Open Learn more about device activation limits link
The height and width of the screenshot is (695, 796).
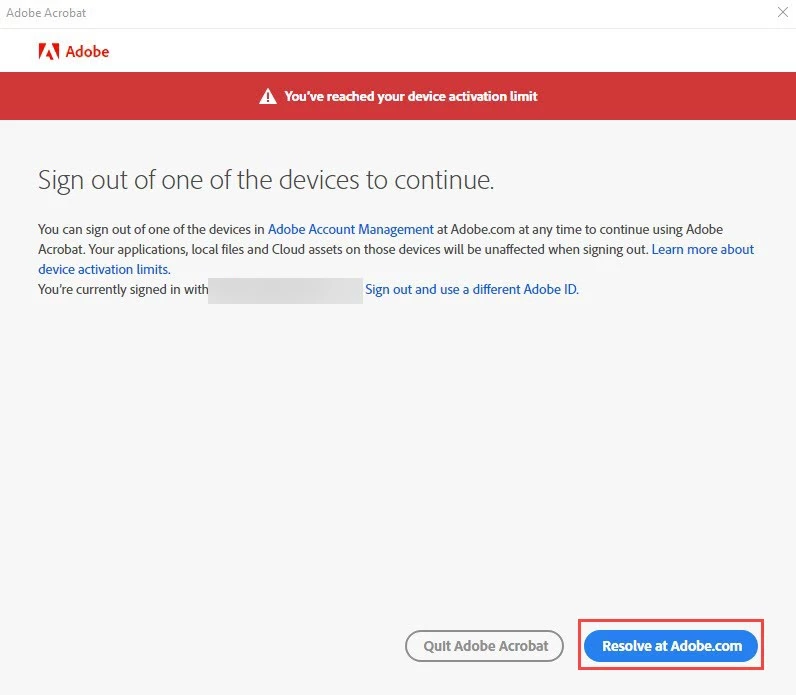(703, 250)
